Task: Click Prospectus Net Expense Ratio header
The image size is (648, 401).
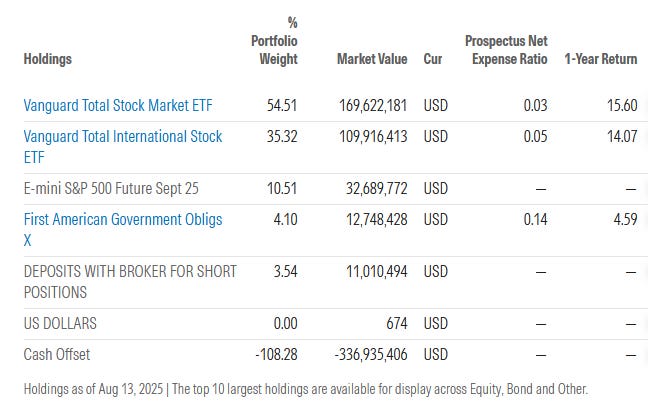Action: (x=506, y=50)
